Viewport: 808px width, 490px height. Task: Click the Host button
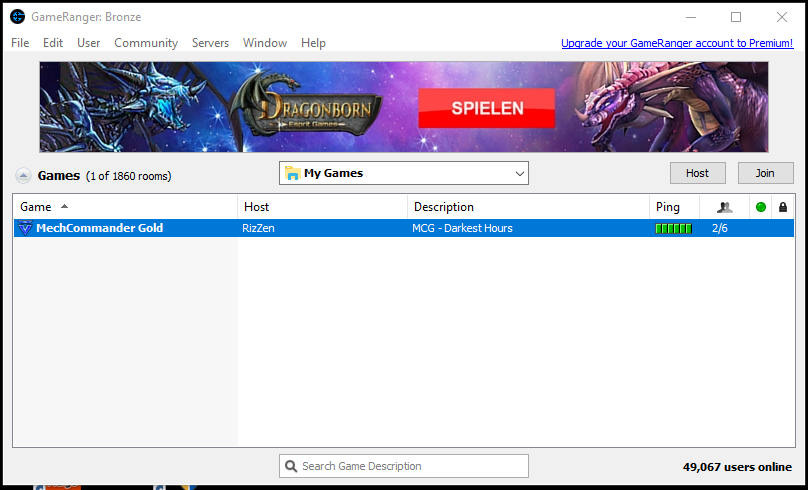(698, 173)
